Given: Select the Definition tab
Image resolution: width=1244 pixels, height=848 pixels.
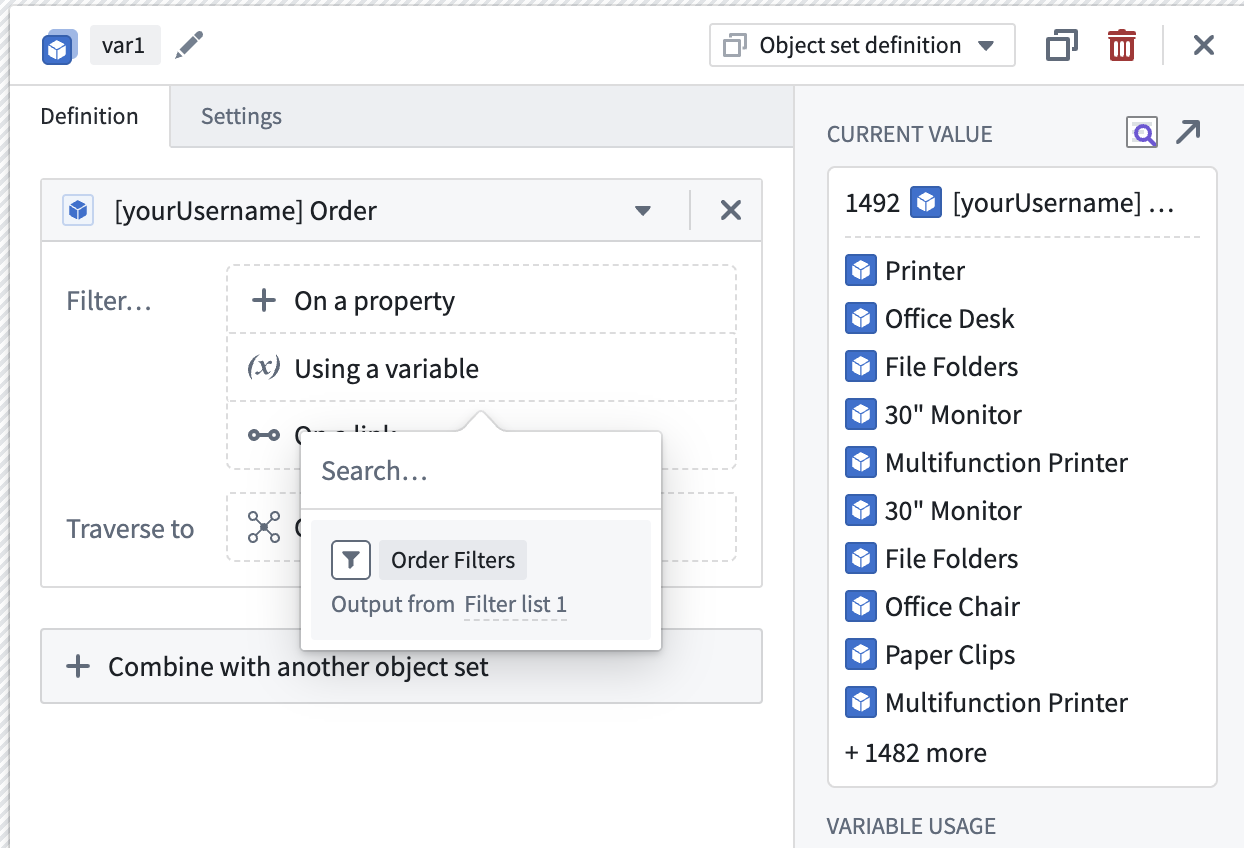Looking at the screenshot, I should (89, 116).
